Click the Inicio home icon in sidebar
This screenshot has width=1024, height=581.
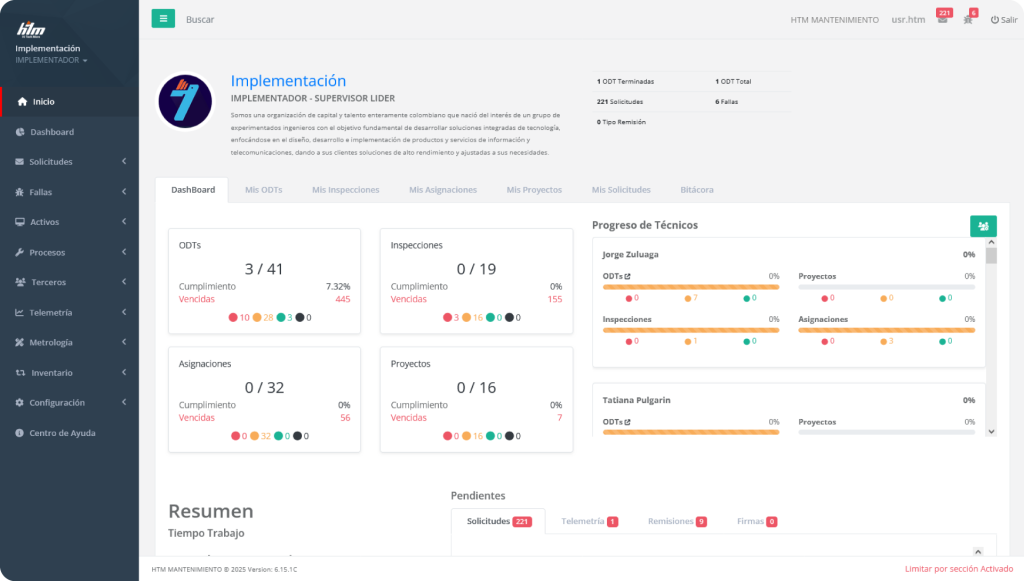coord(22,102)
